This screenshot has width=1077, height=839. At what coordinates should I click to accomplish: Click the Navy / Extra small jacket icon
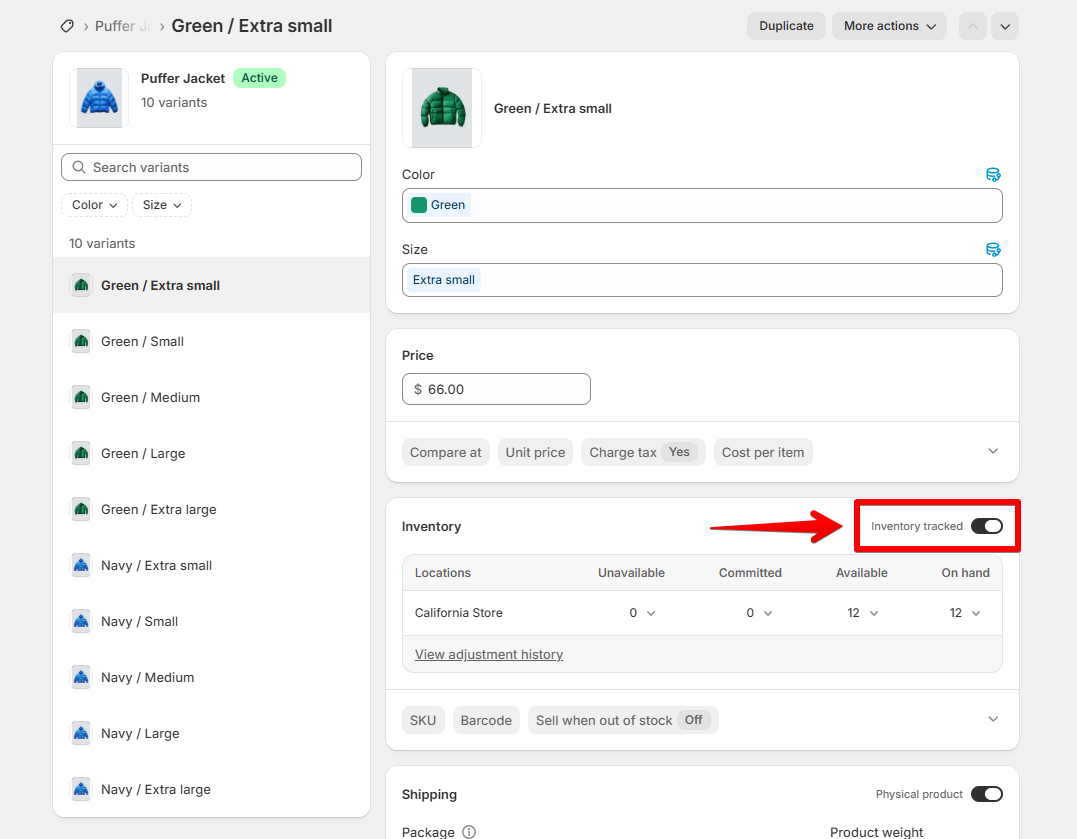tap(81, 566)
